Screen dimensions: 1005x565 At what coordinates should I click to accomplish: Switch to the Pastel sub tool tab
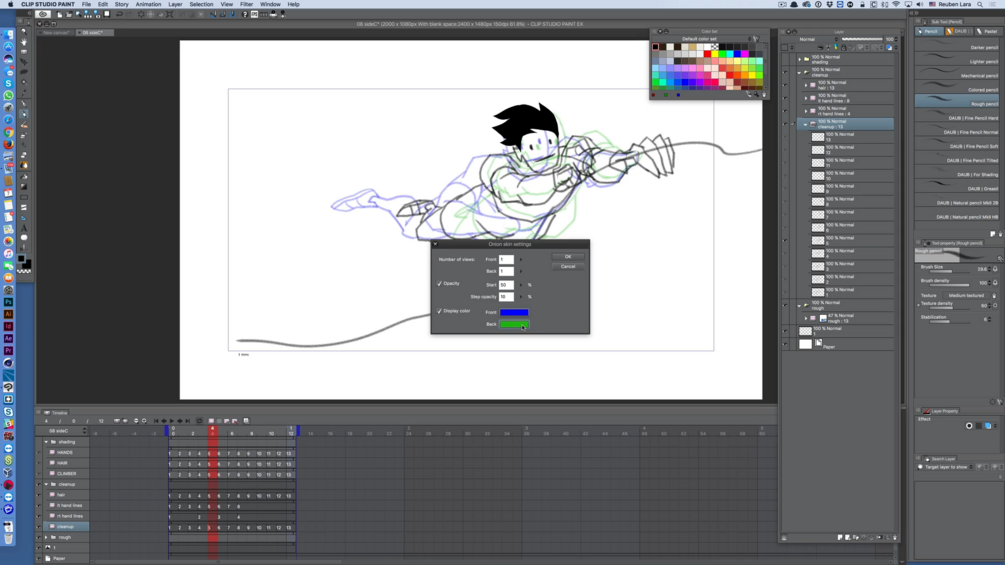tap(989, 31)
